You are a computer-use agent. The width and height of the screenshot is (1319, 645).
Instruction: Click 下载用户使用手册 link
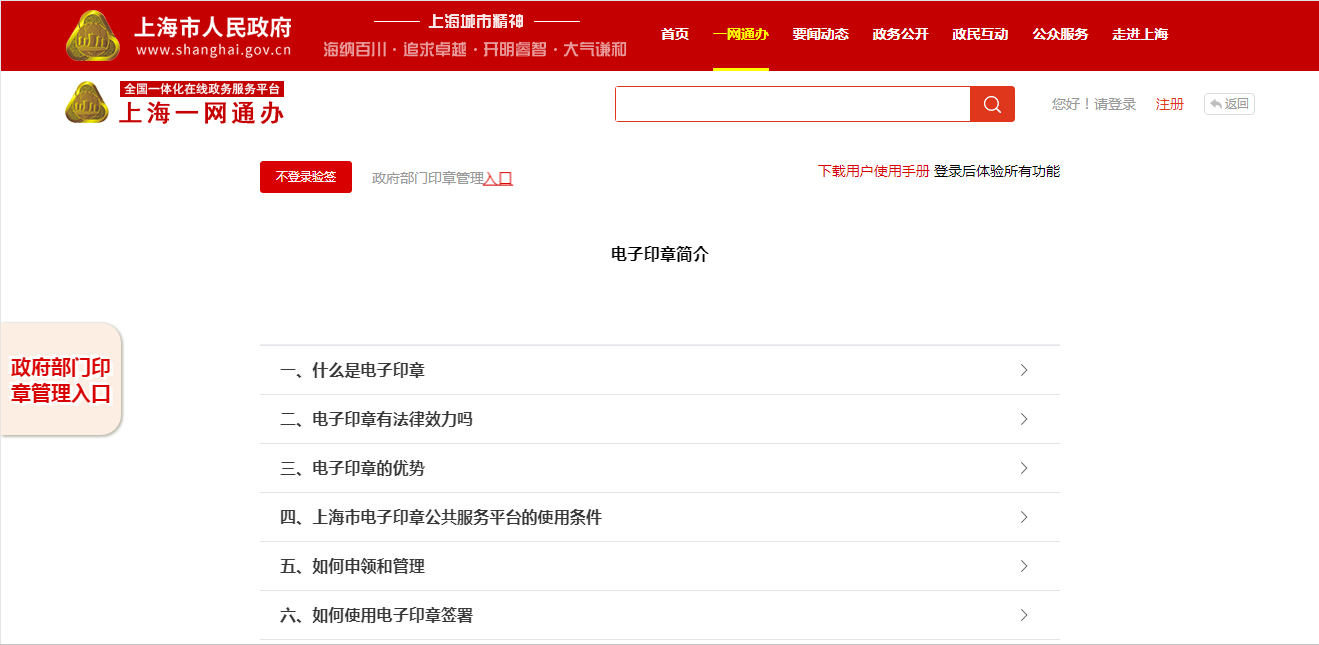click(874, 171)
